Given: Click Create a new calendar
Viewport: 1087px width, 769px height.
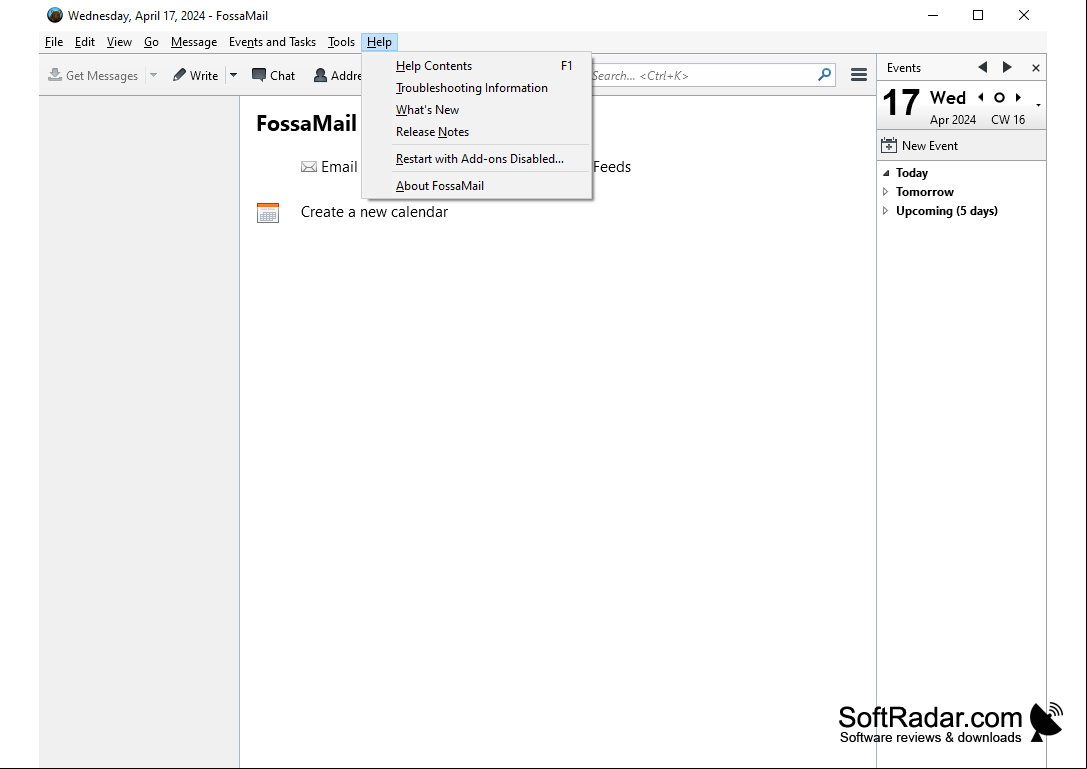Looking at the screenshot, I should (x=374, y=212).
